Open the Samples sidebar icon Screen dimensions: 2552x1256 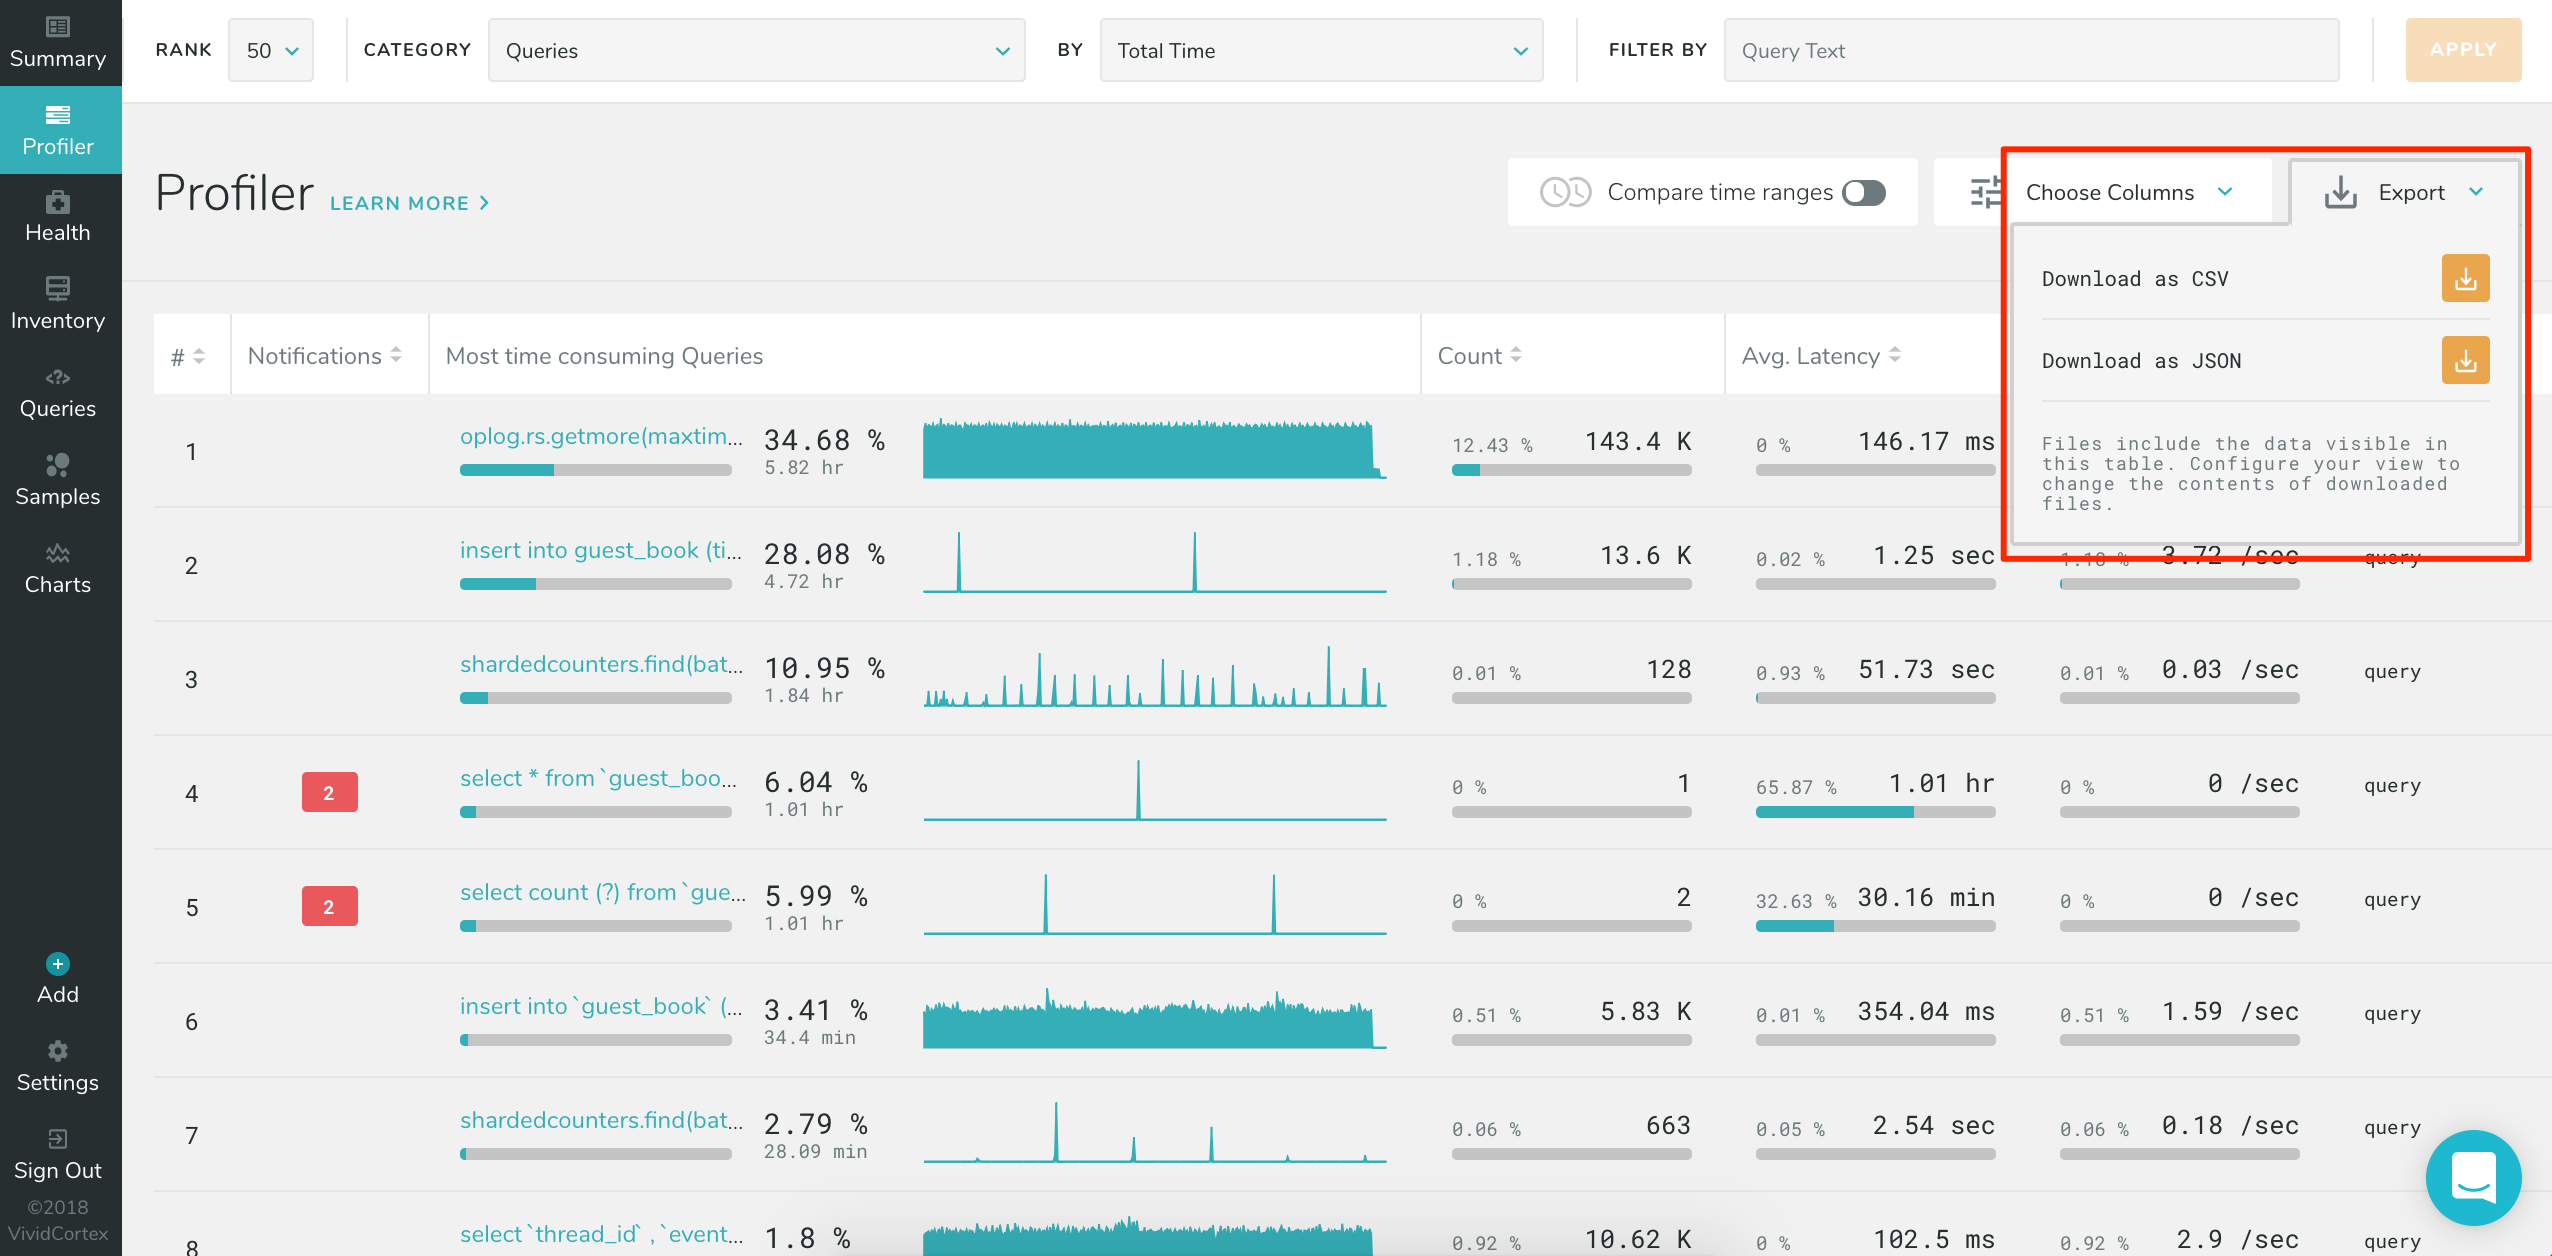58,466
